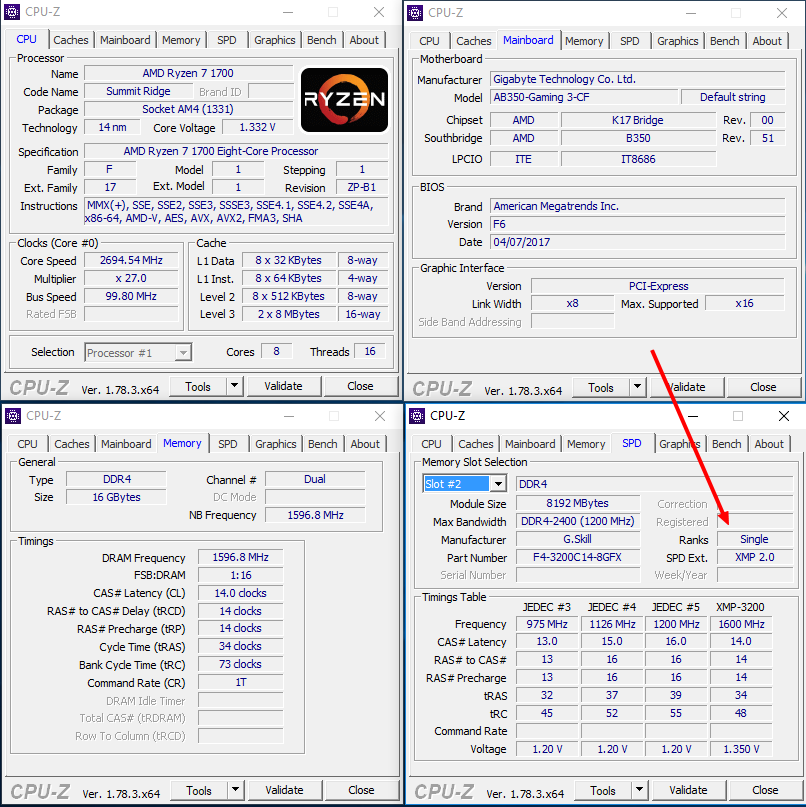
Task: Switch to Mainboard tab in the CPU window
Action: pyautogui.click(x=125, y=40)
